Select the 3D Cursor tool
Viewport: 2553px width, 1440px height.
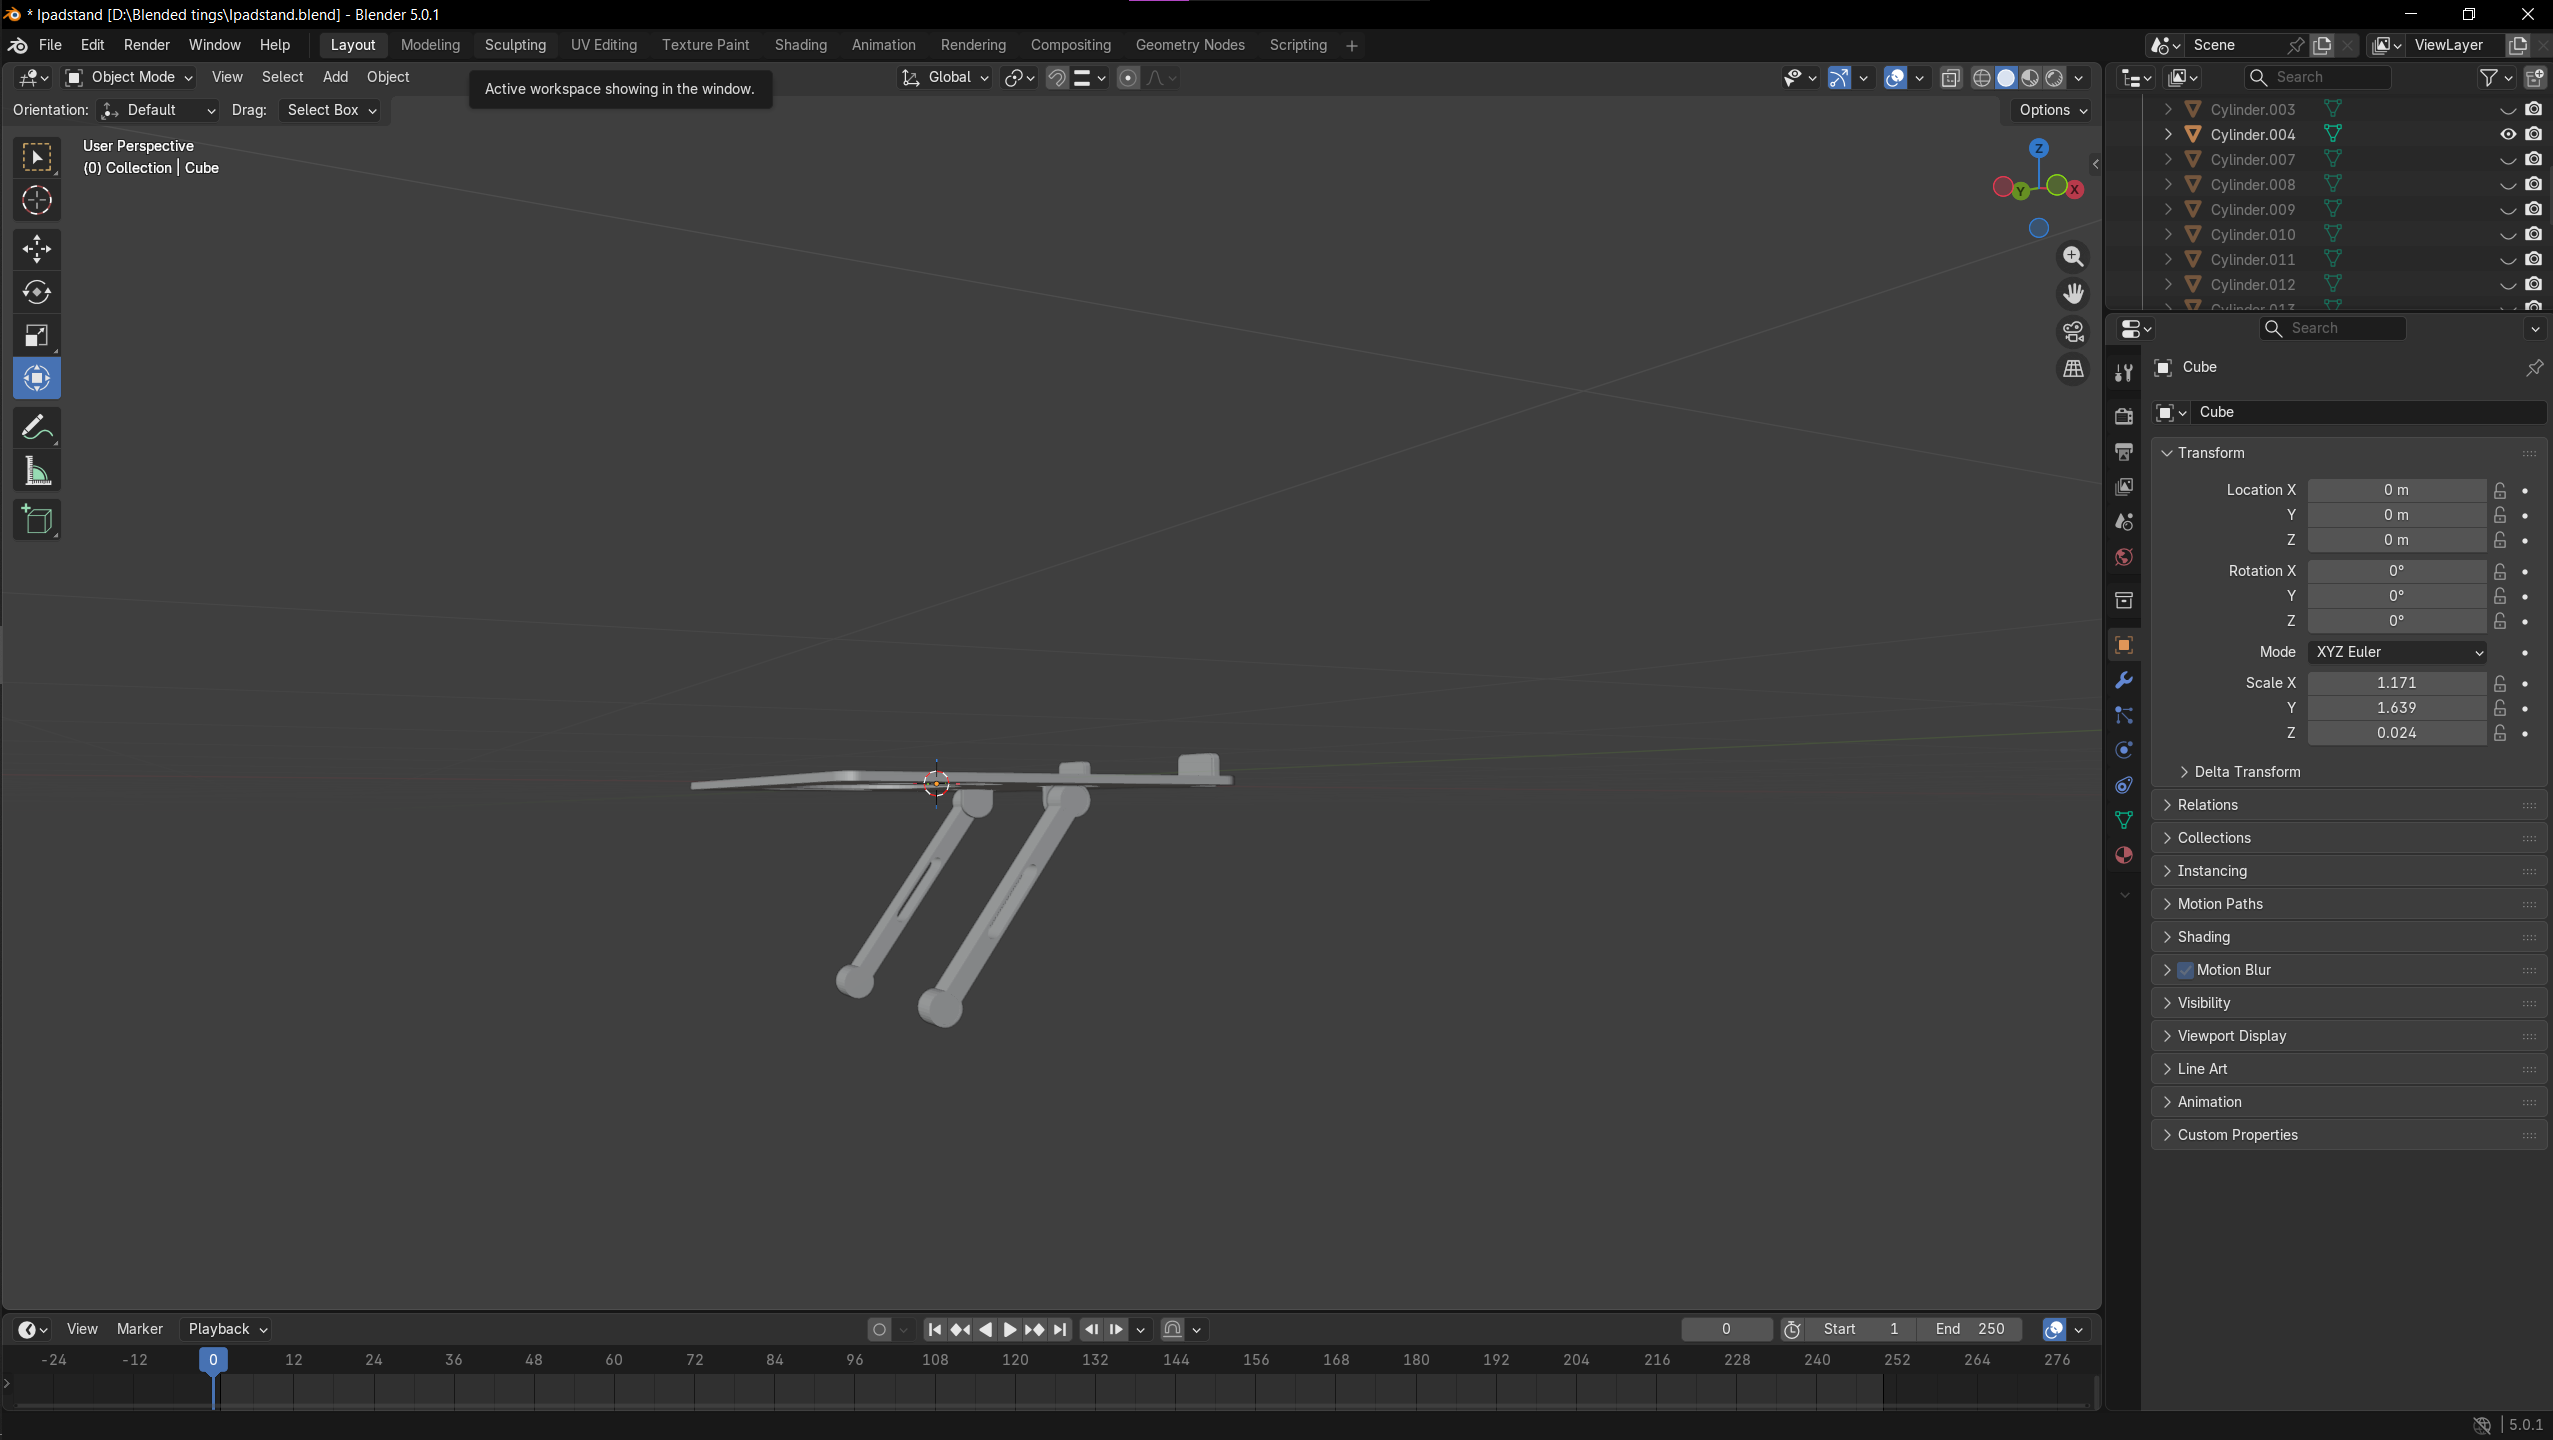click(x=37, y=201)
